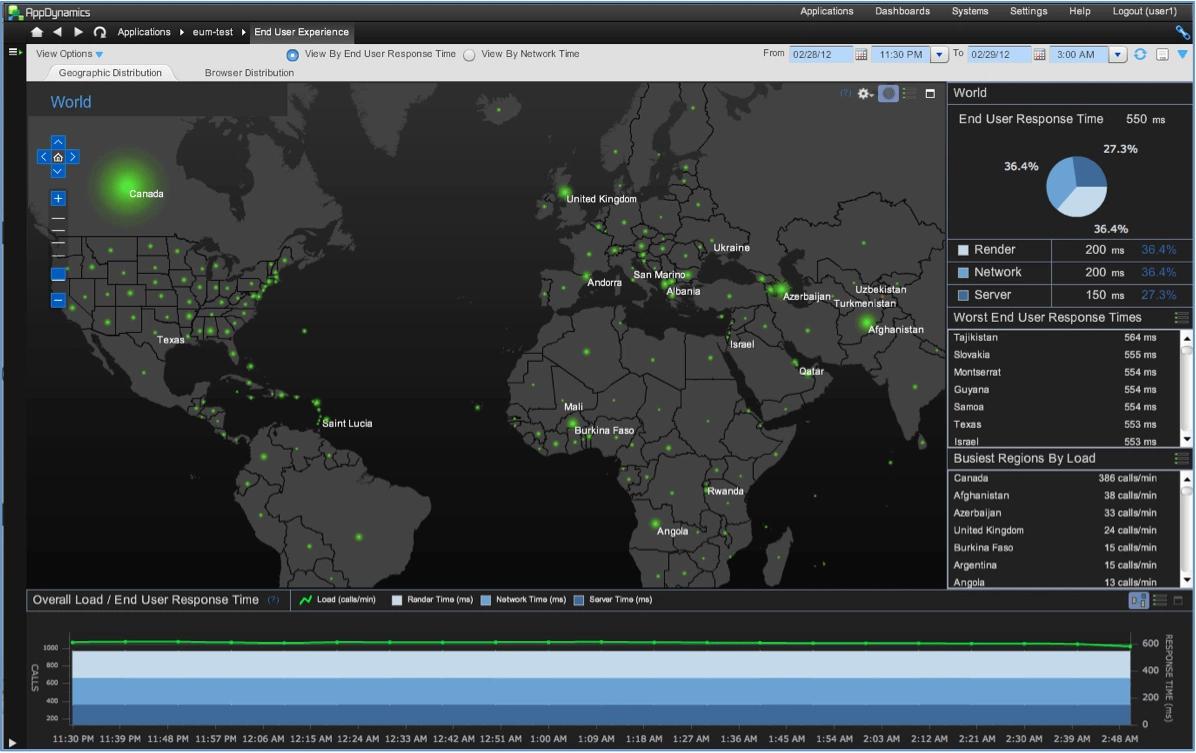
Task: Open the Dashboards menu
Action: (x=902, y=11)
